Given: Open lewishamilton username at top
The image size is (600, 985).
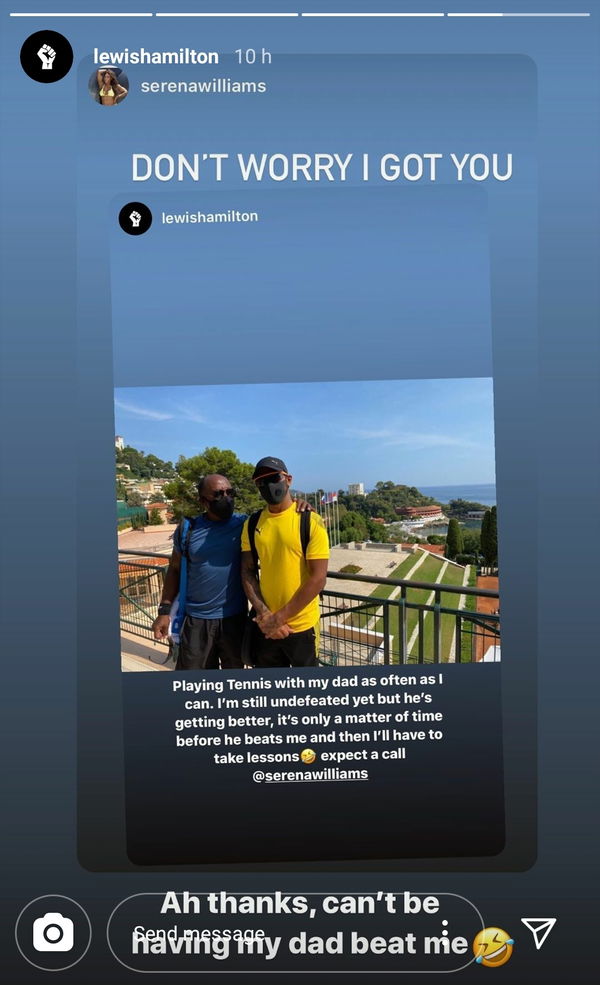Looking at the screenshot, I should (156, 57).
